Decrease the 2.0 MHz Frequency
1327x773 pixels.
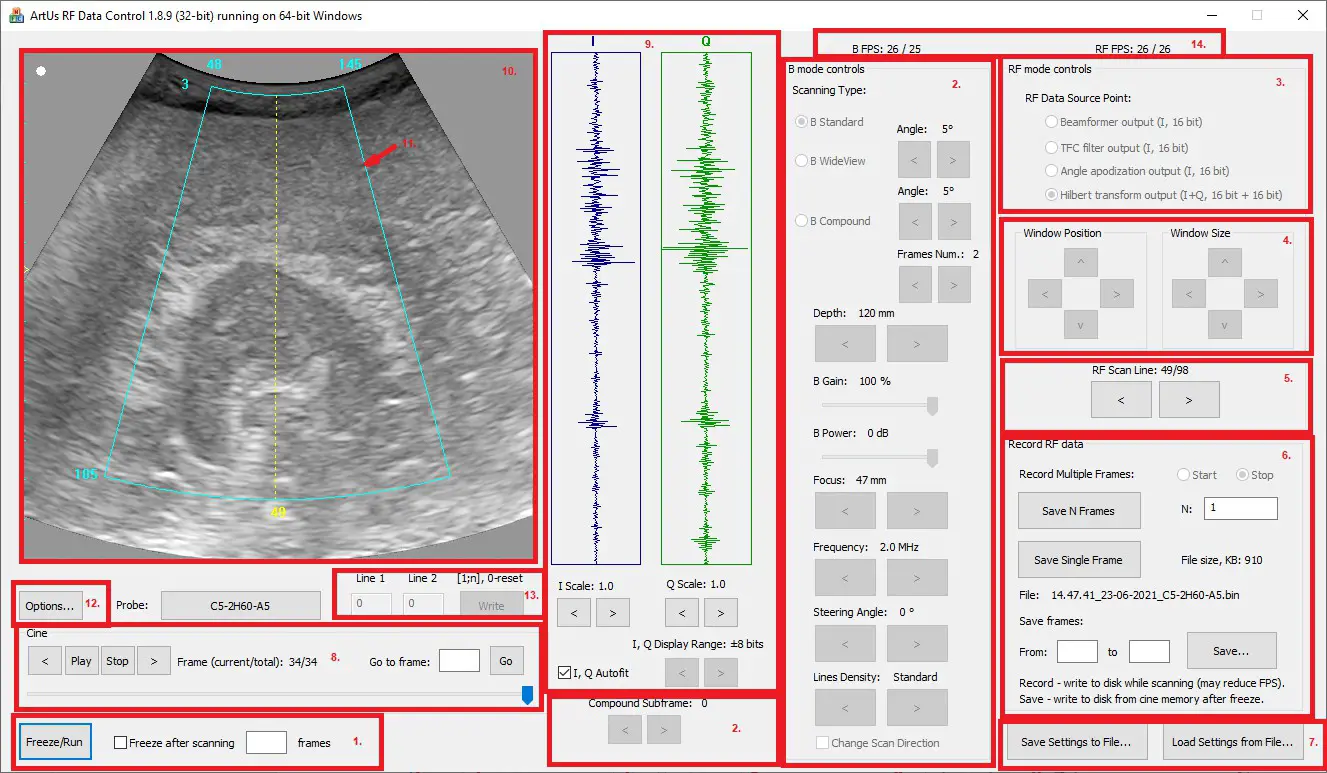point(845,577)
